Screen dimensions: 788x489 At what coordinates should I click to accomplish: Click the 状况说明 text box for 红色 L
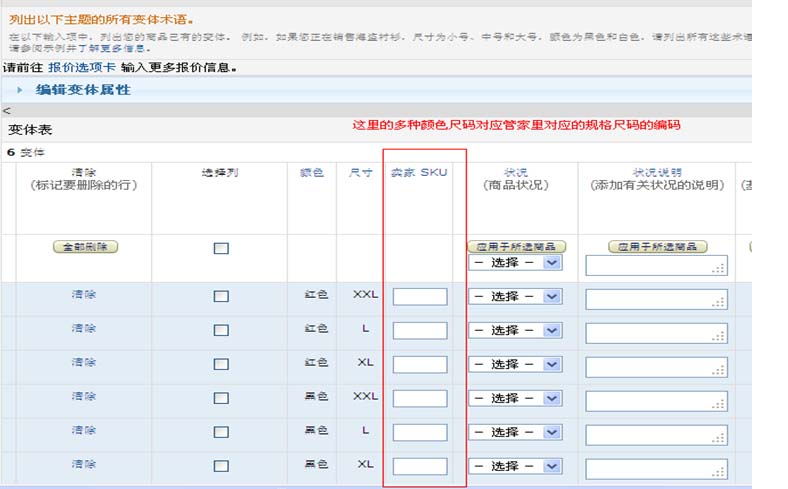click(655, 332)
